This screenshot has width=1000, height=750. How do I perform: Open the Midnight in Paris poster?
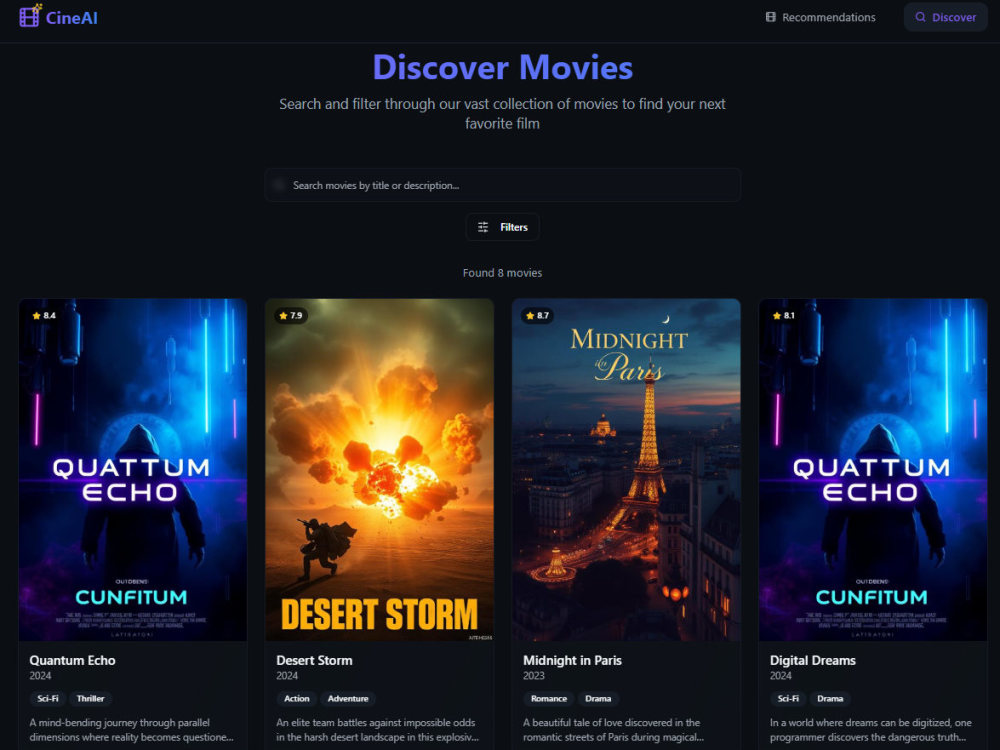tap(626, 470)
